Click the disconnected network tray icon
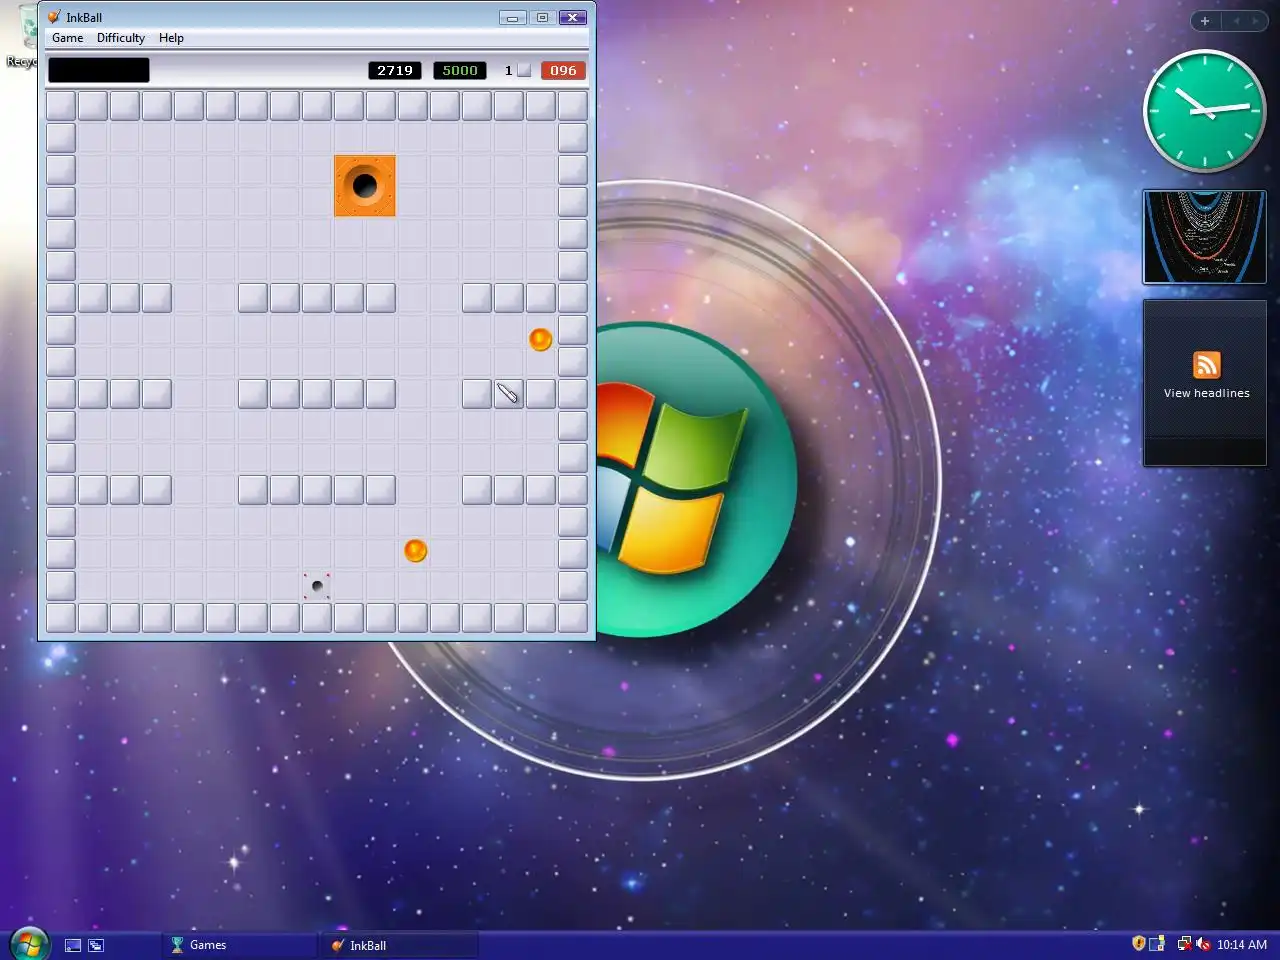The image size is (1280, 960). pyautogui.click(x=1184, y=944)
